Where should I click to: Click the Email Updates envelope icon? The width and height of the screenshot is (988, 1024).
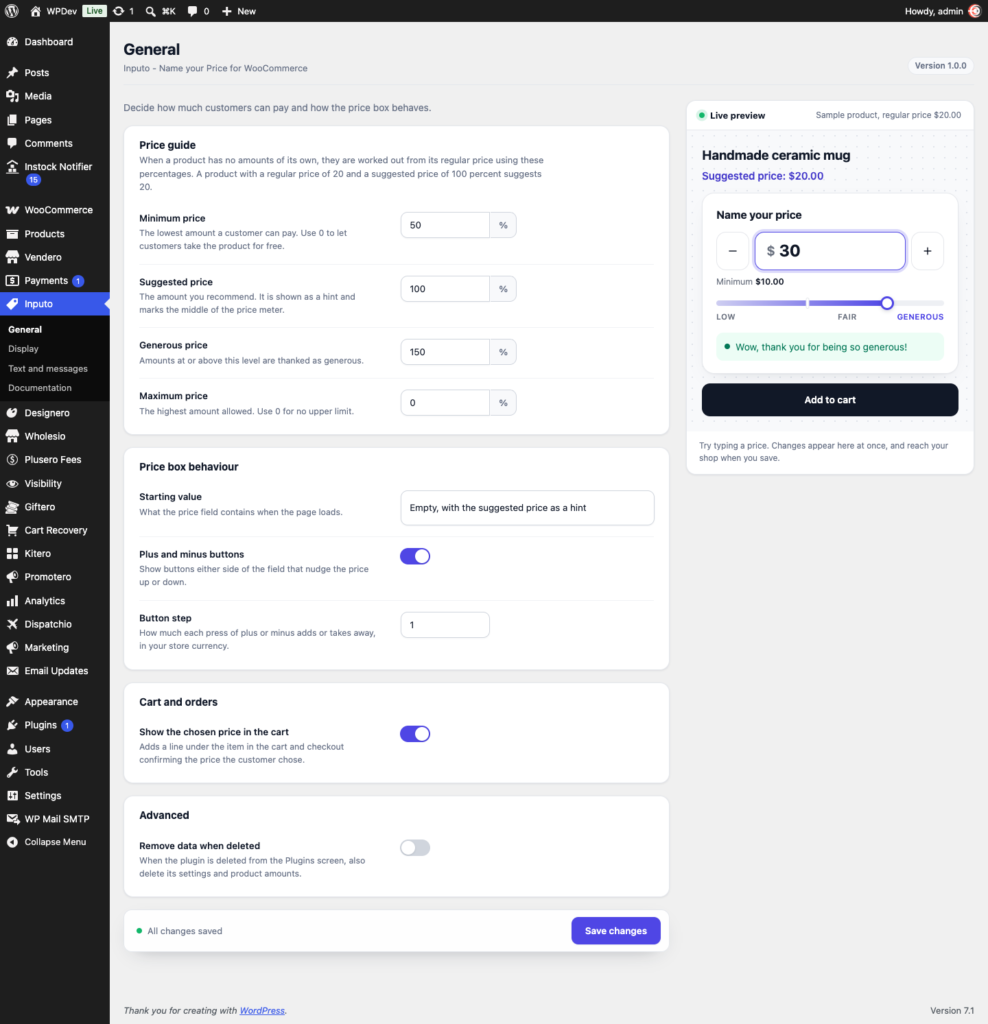tap(12, 671)
